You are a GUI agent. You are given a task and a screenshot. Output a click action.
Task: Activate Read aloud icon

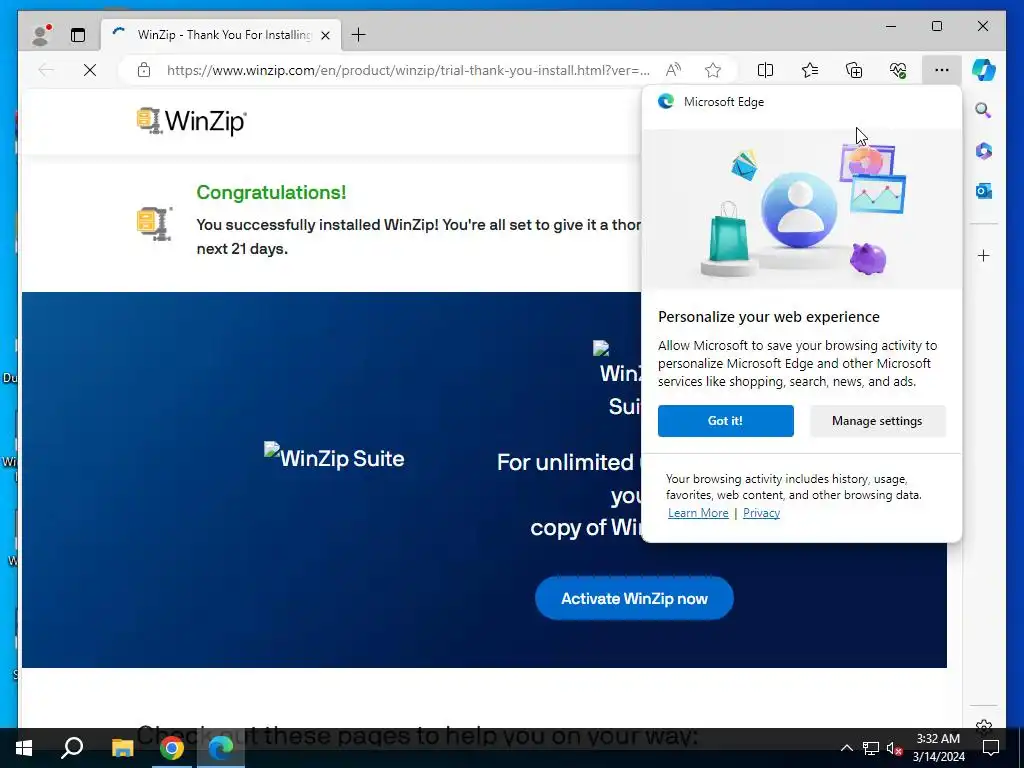pos(673,70)
